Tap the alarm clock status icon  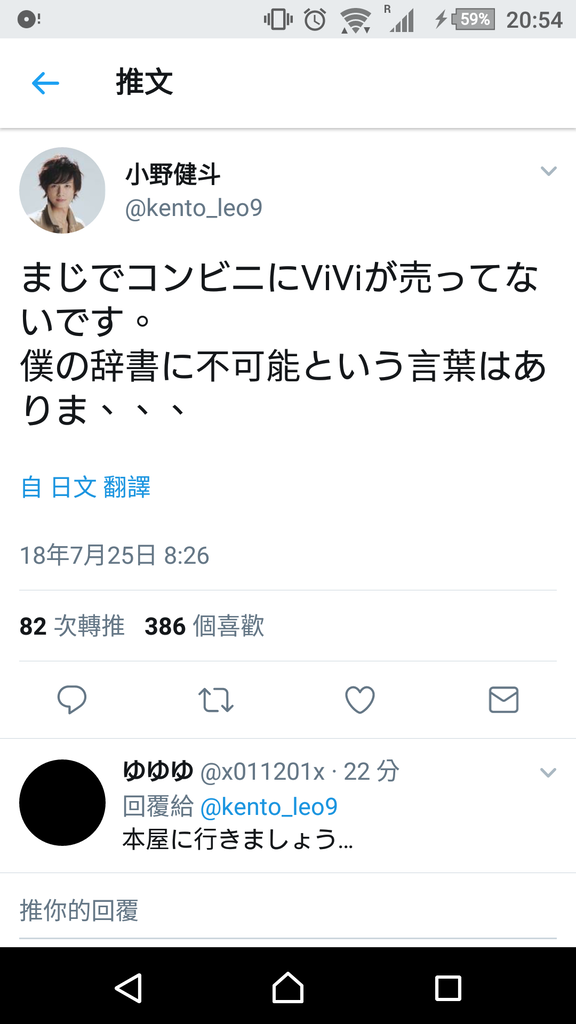click(x=315, y=20)
